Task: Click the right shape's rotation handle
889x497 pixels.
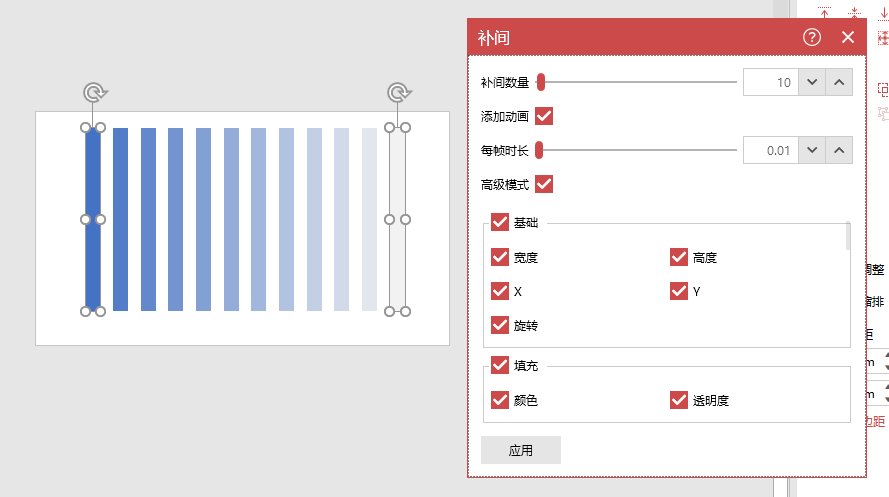Action: coord(398,93)
